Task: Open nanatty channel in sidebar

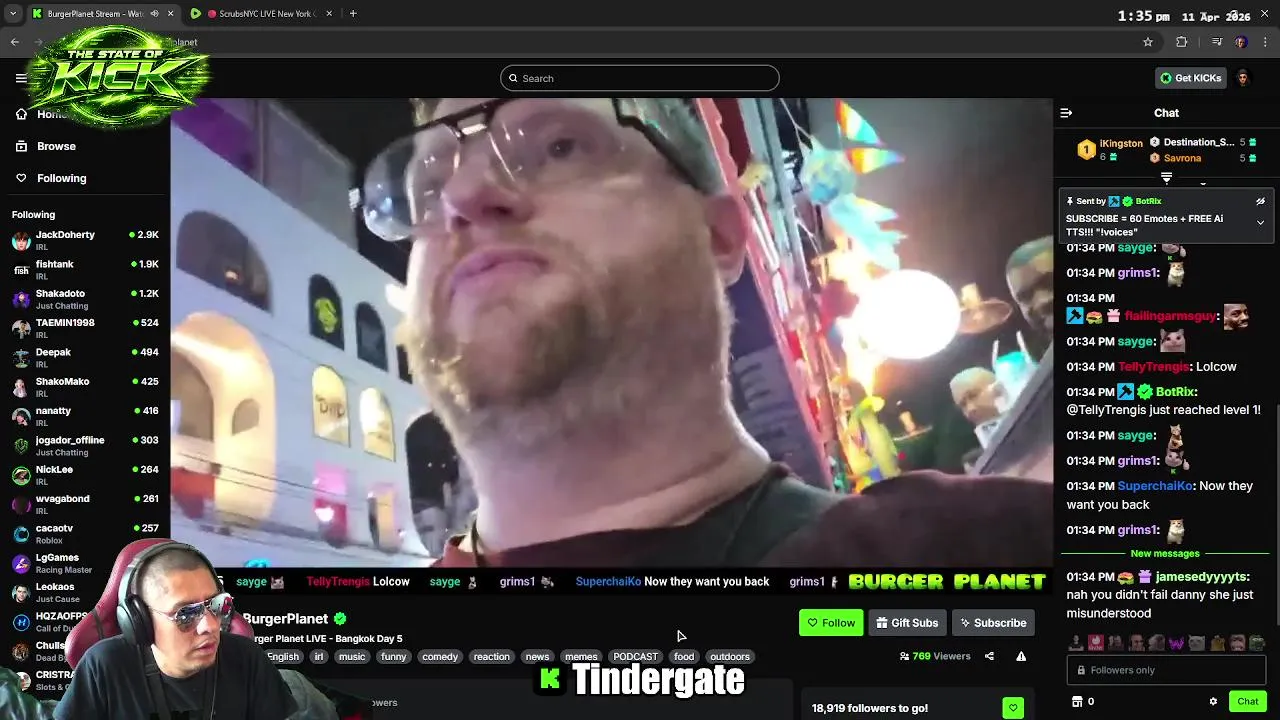Action: point(85,416)
